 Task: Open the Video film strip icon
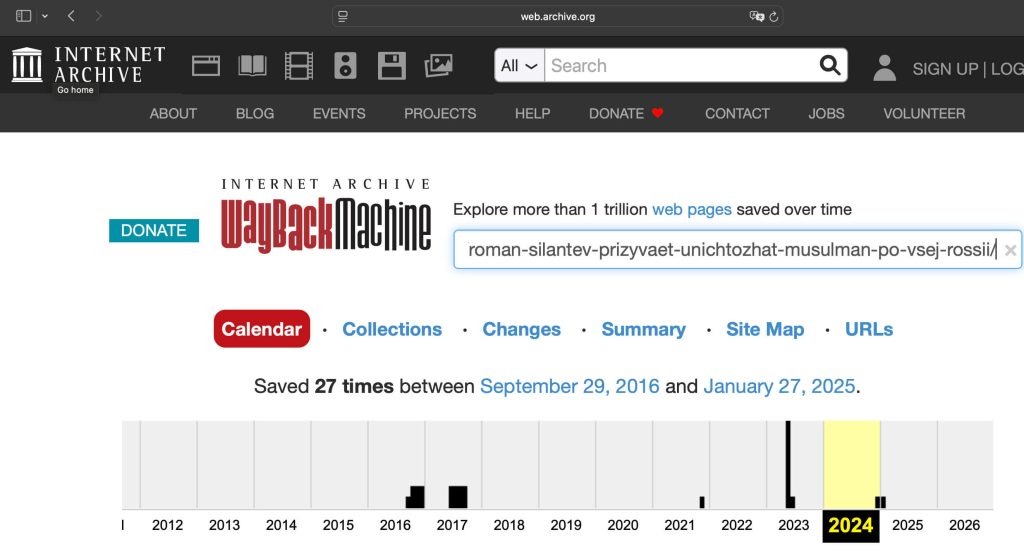298,65
